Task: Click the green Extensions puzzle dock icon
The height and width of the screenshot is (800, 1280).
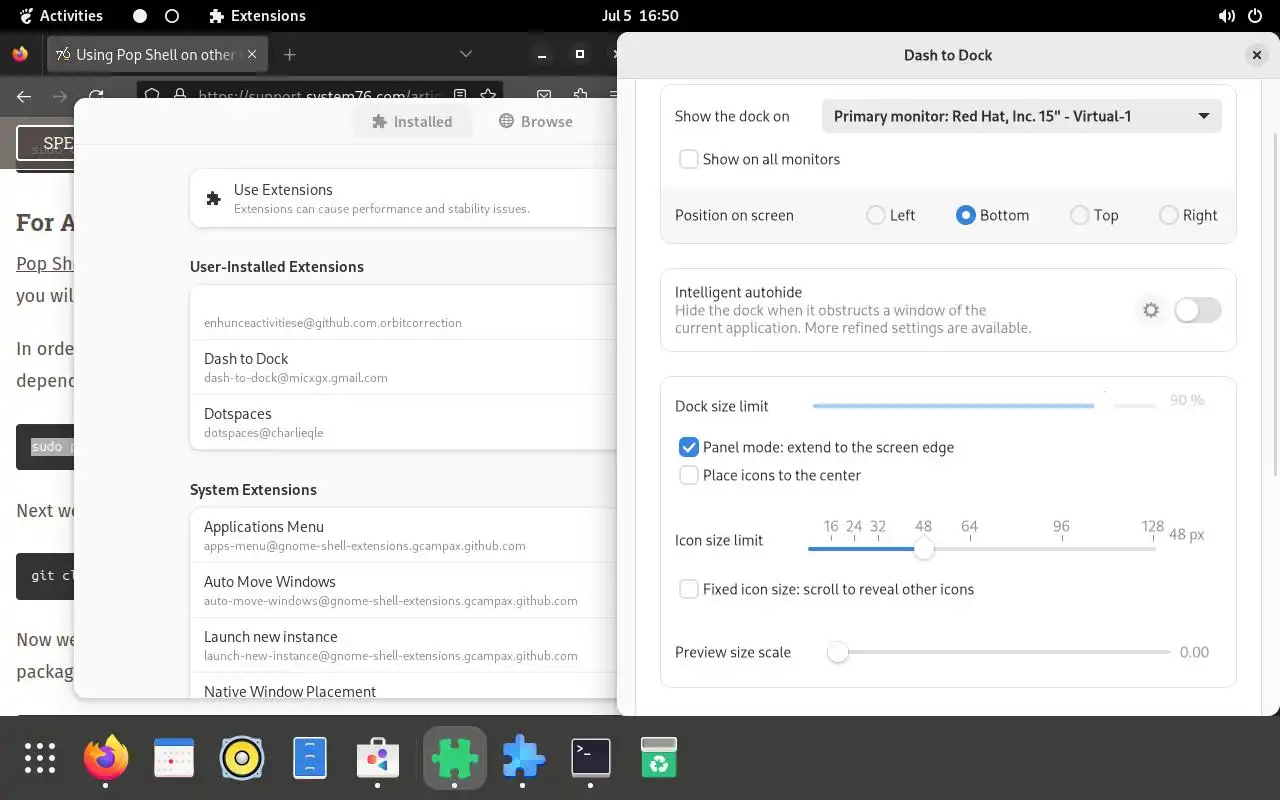Action: point(455,758)
